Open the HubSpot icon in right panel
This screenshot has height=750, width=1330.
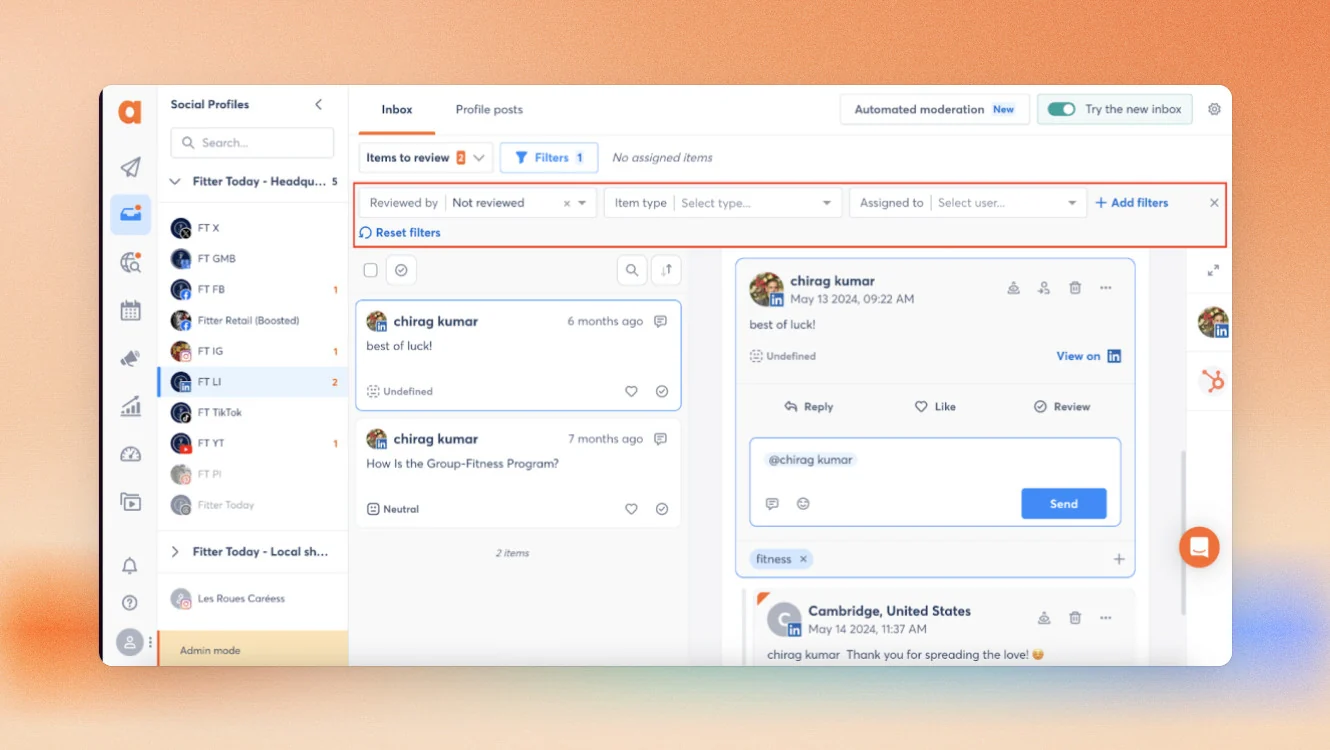tap(1213, 381)
